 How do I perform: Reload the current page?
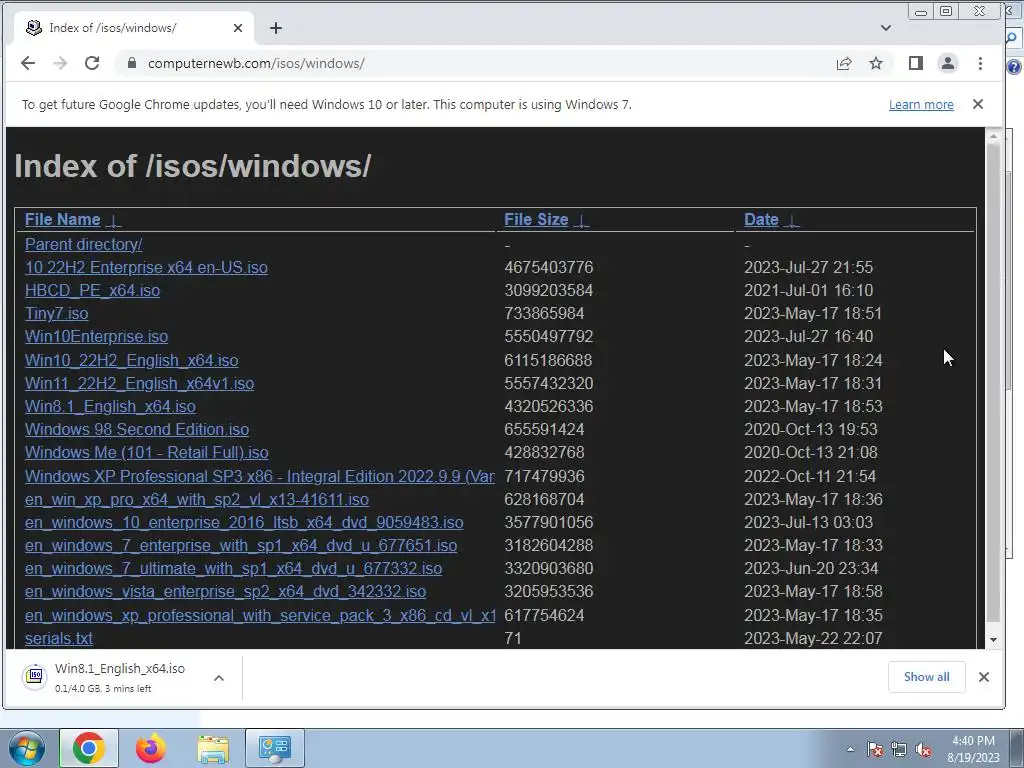pos(92,63)
